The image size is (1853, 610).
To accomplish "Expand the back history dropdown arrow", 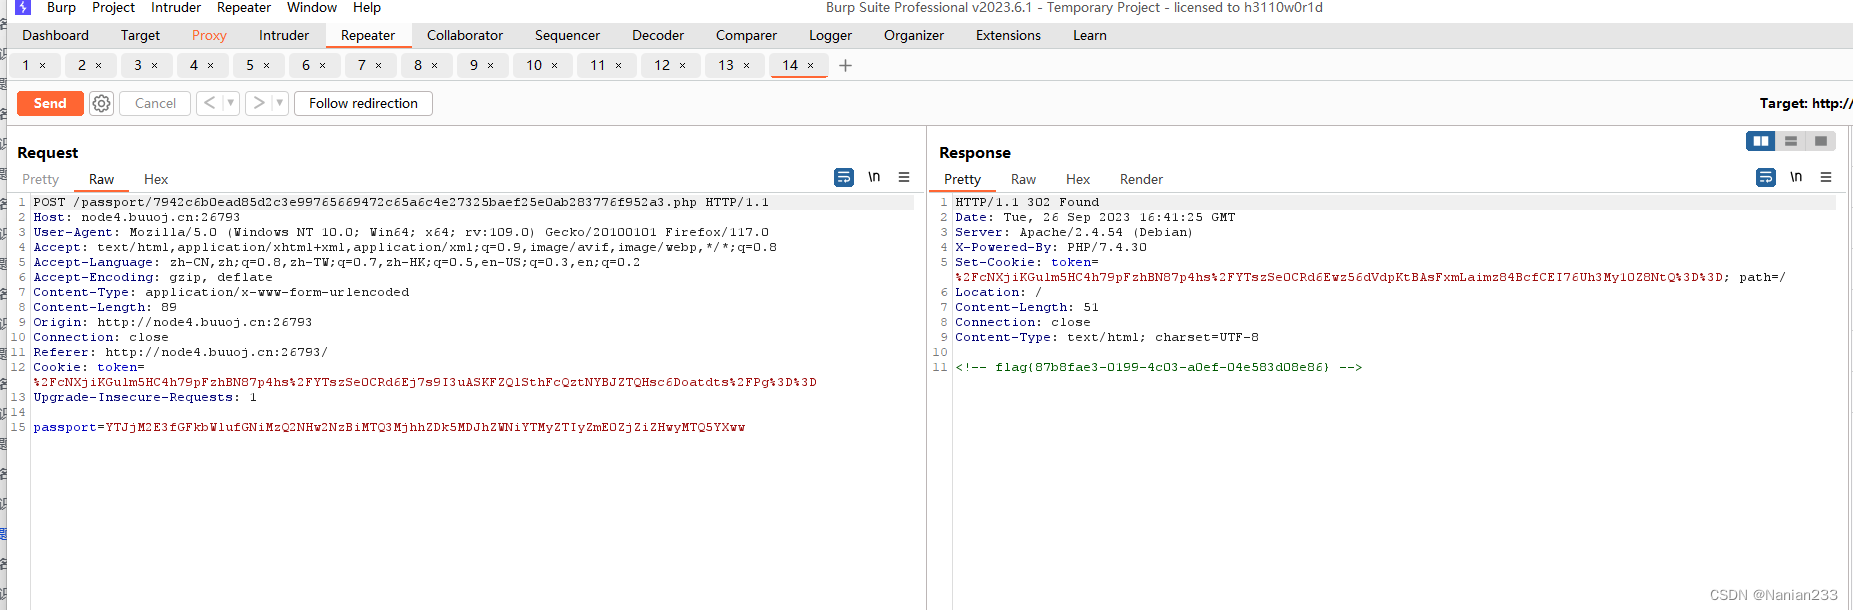I will tap(230, 103).
